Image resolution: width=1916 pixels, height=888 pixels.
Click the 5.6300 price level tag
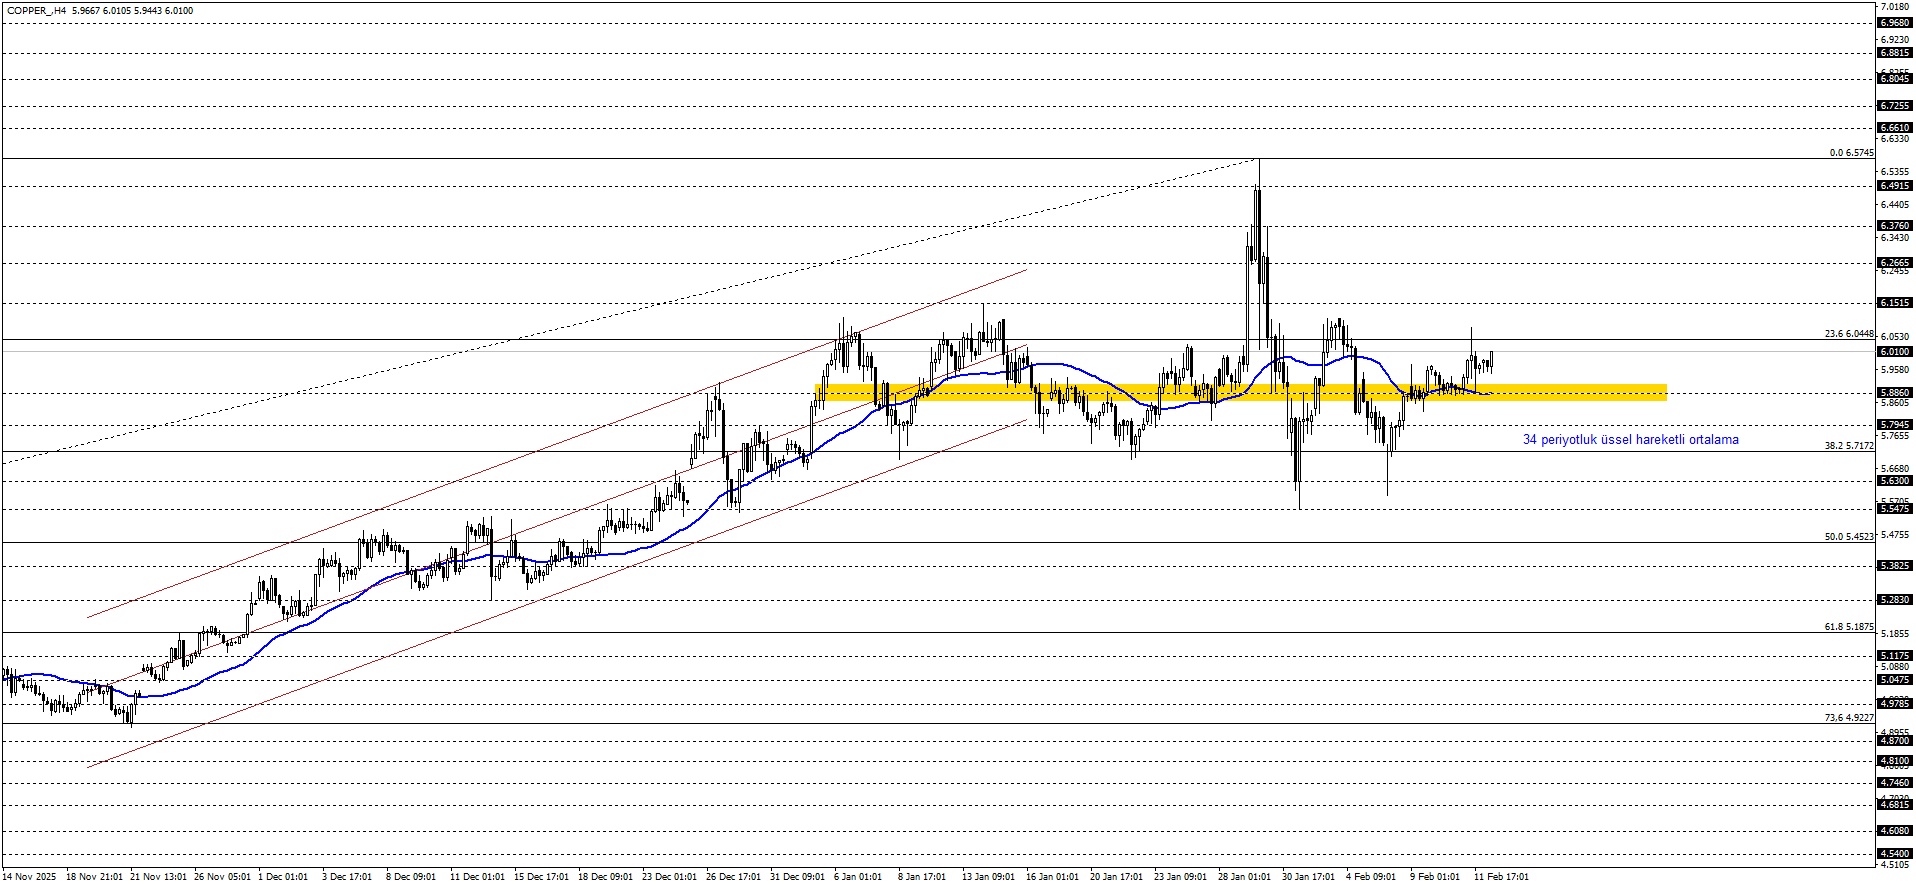click(x=1895, y=481)
